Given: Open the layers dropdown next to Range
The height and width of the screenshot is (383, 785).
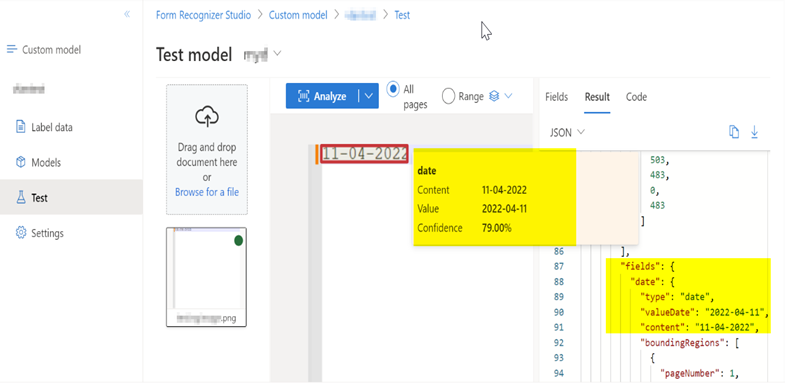Looking at the screenshot, I should tap(501, 96).
